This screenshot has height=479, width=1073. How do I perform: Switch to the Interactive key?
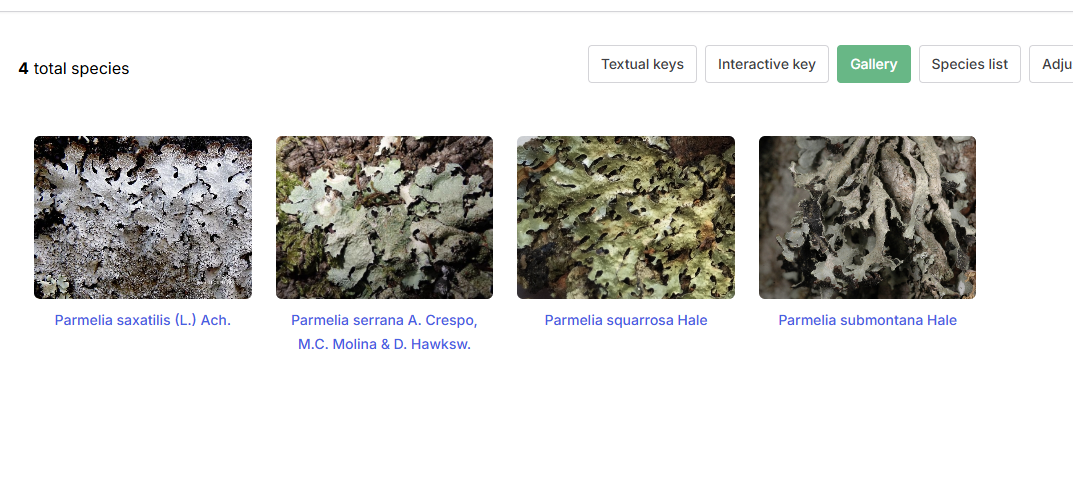pyautogui.click(x=767, y=64)
